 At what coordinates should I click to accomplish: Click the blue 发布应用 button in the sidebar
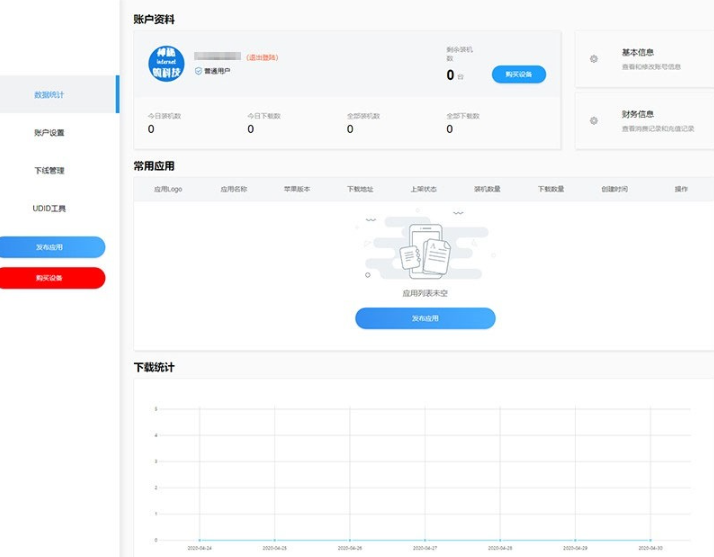[52, 247]
